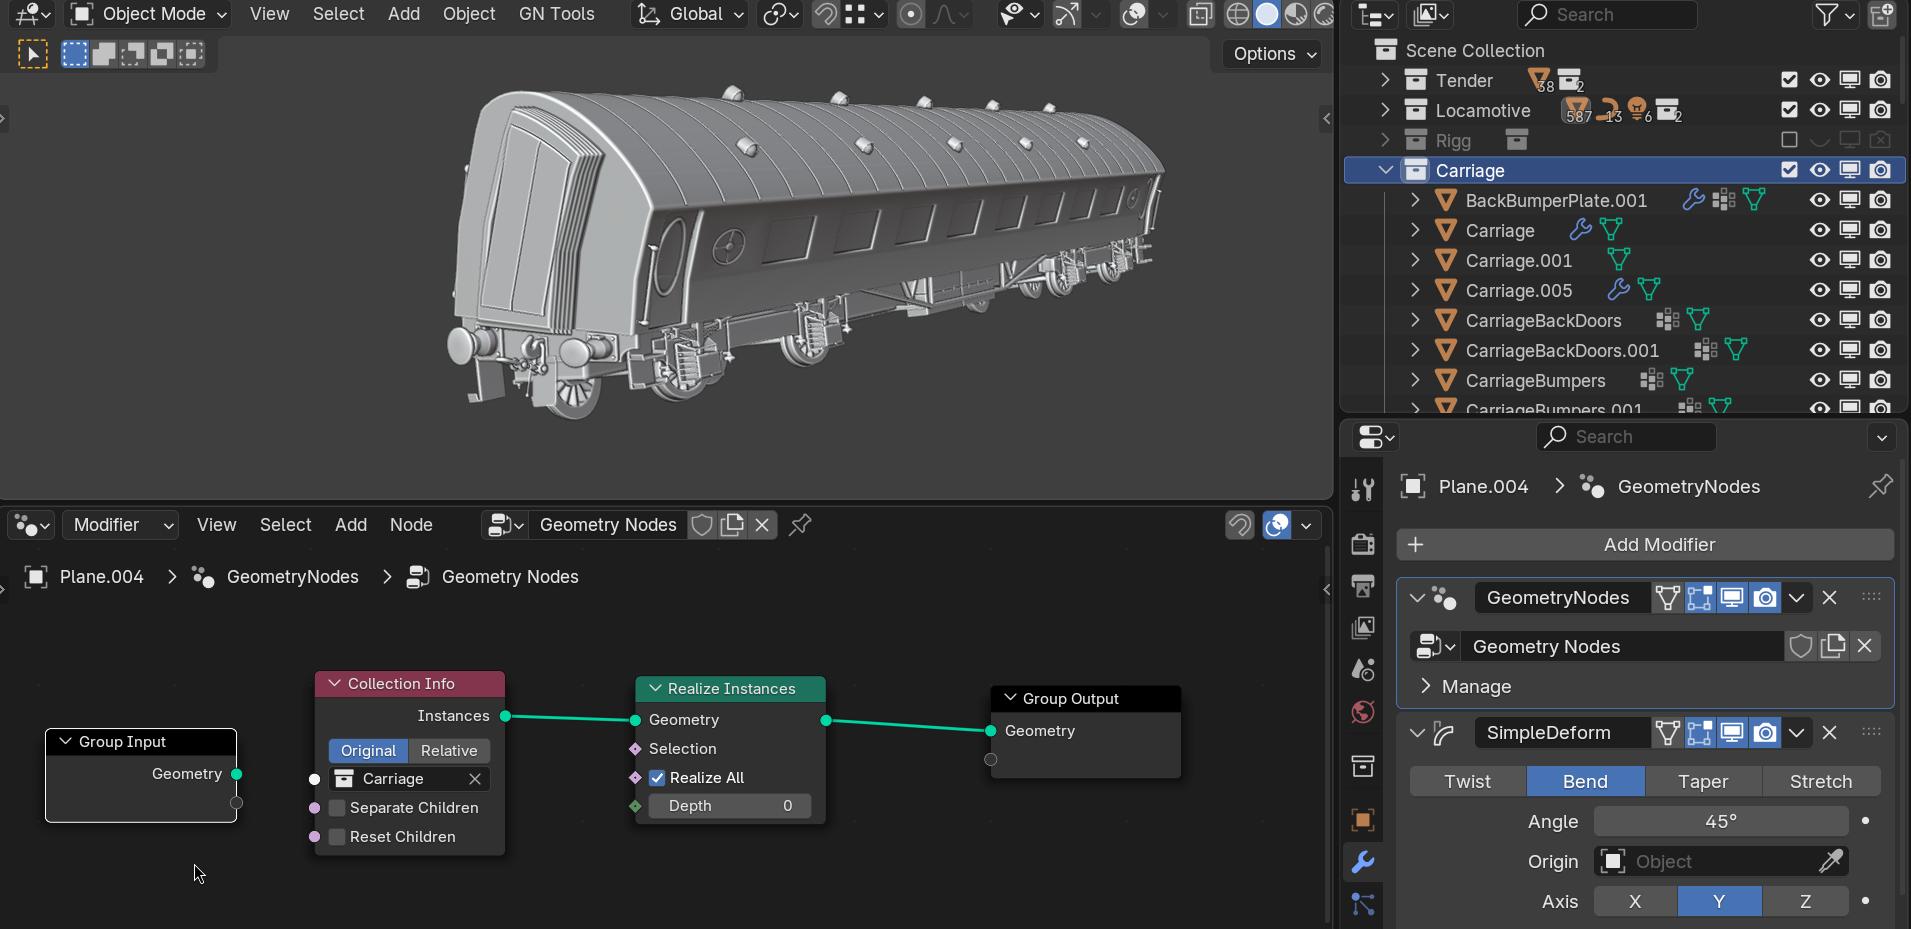Expand the Carriage.005 object row
1911x929 pixels.
tap(1415, 290)
